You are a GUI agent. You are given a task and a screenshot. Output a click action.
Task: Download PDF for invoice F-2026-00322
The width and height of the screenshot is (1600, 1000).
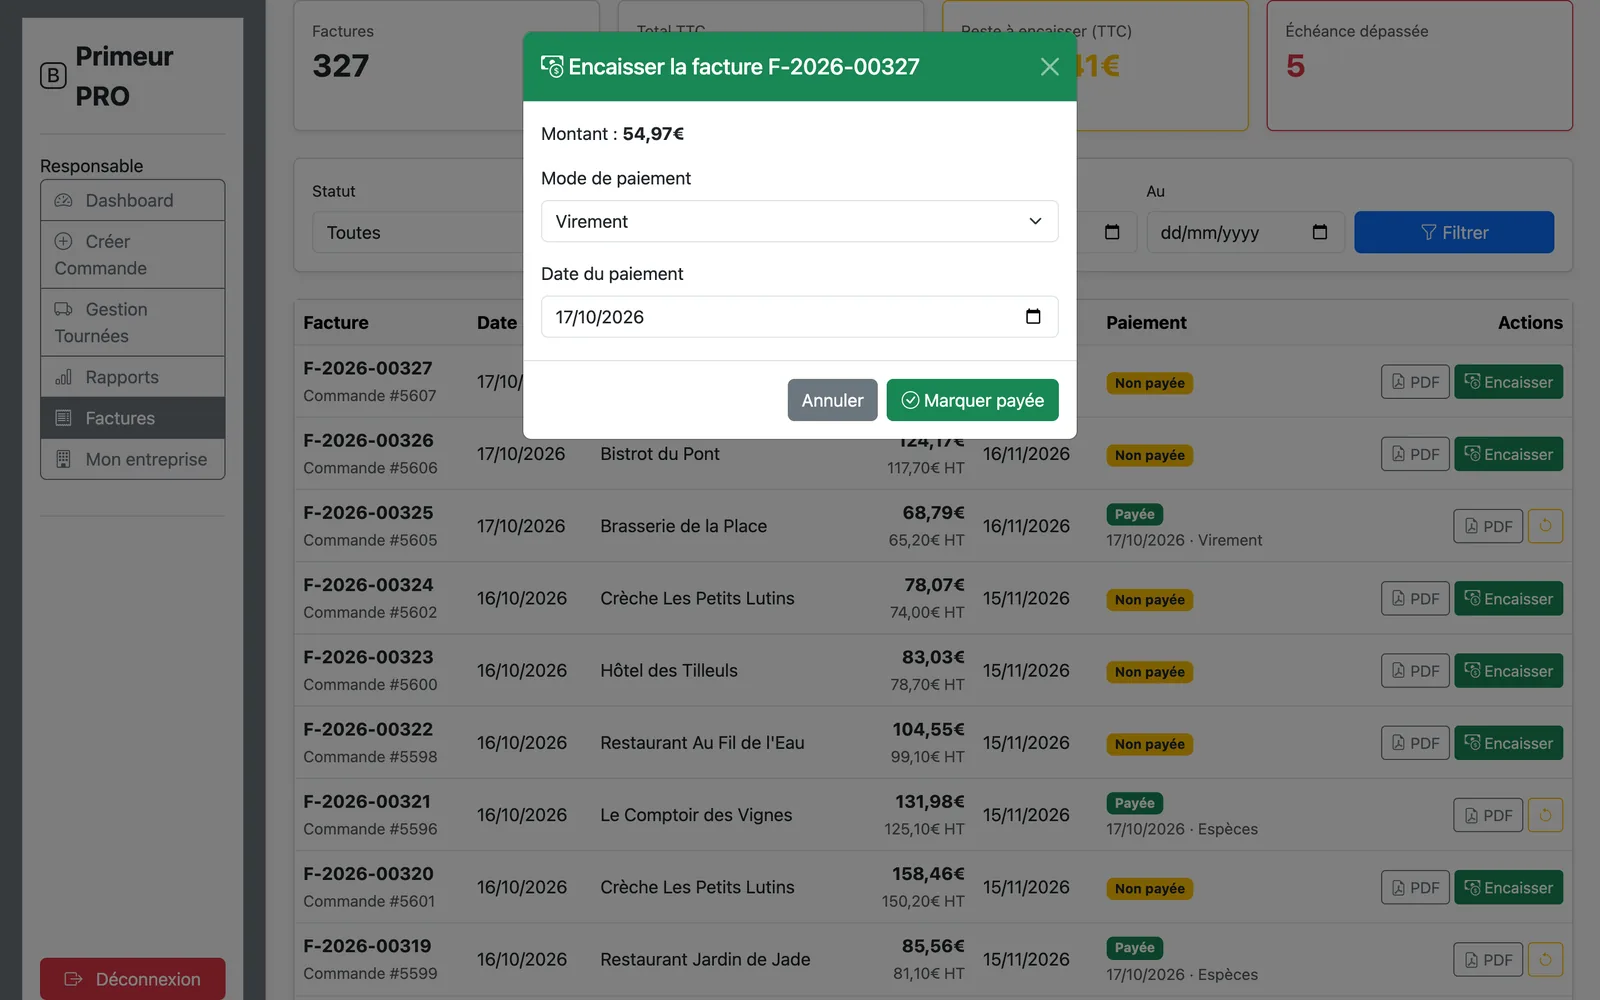coord(1415,743)
